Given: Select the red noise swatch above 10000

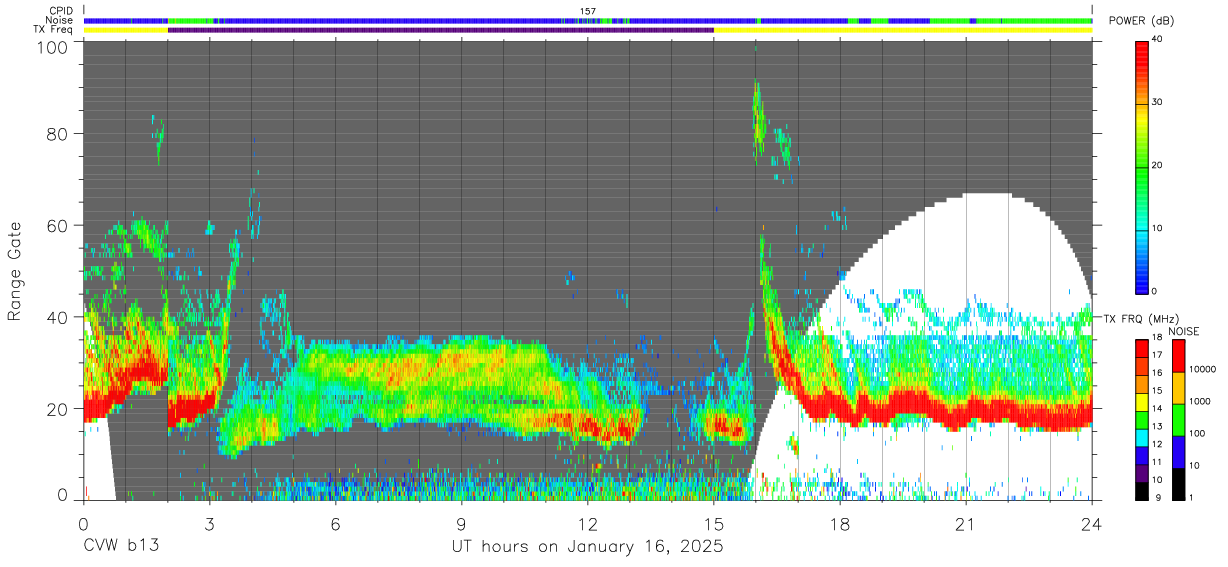Looking at the screenshot, I should pyautogui.click(x=1178, y=356).
